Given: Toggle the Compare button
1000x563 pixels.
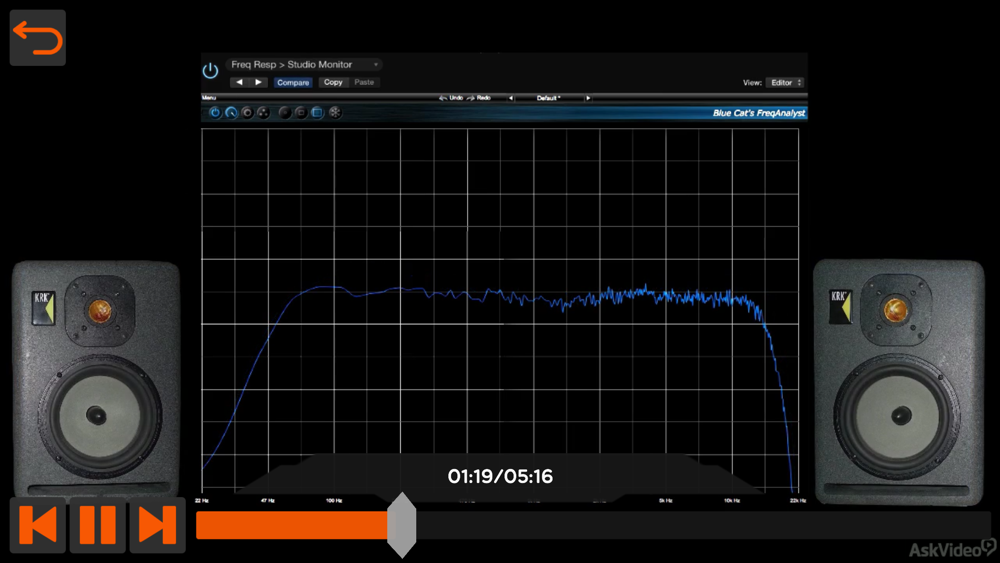Looking at the screenshot, I should [293, 82].
